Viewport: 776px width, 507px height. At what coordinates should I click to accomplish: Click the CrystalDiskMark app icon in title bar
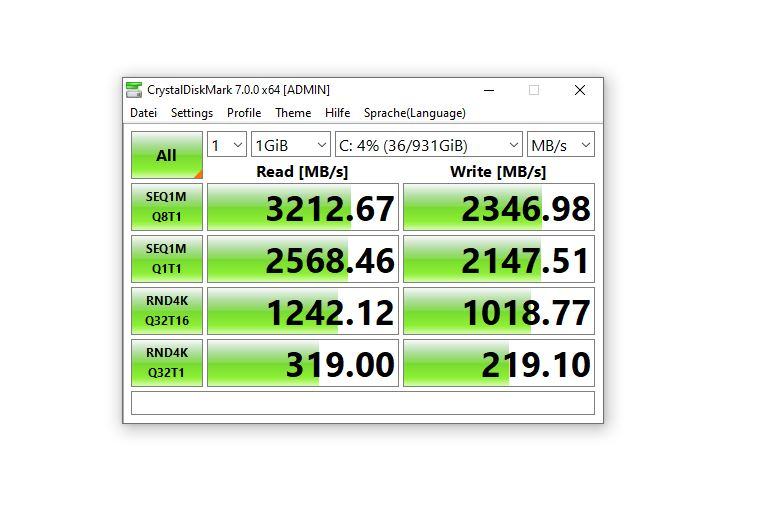(x=134, y=90)
